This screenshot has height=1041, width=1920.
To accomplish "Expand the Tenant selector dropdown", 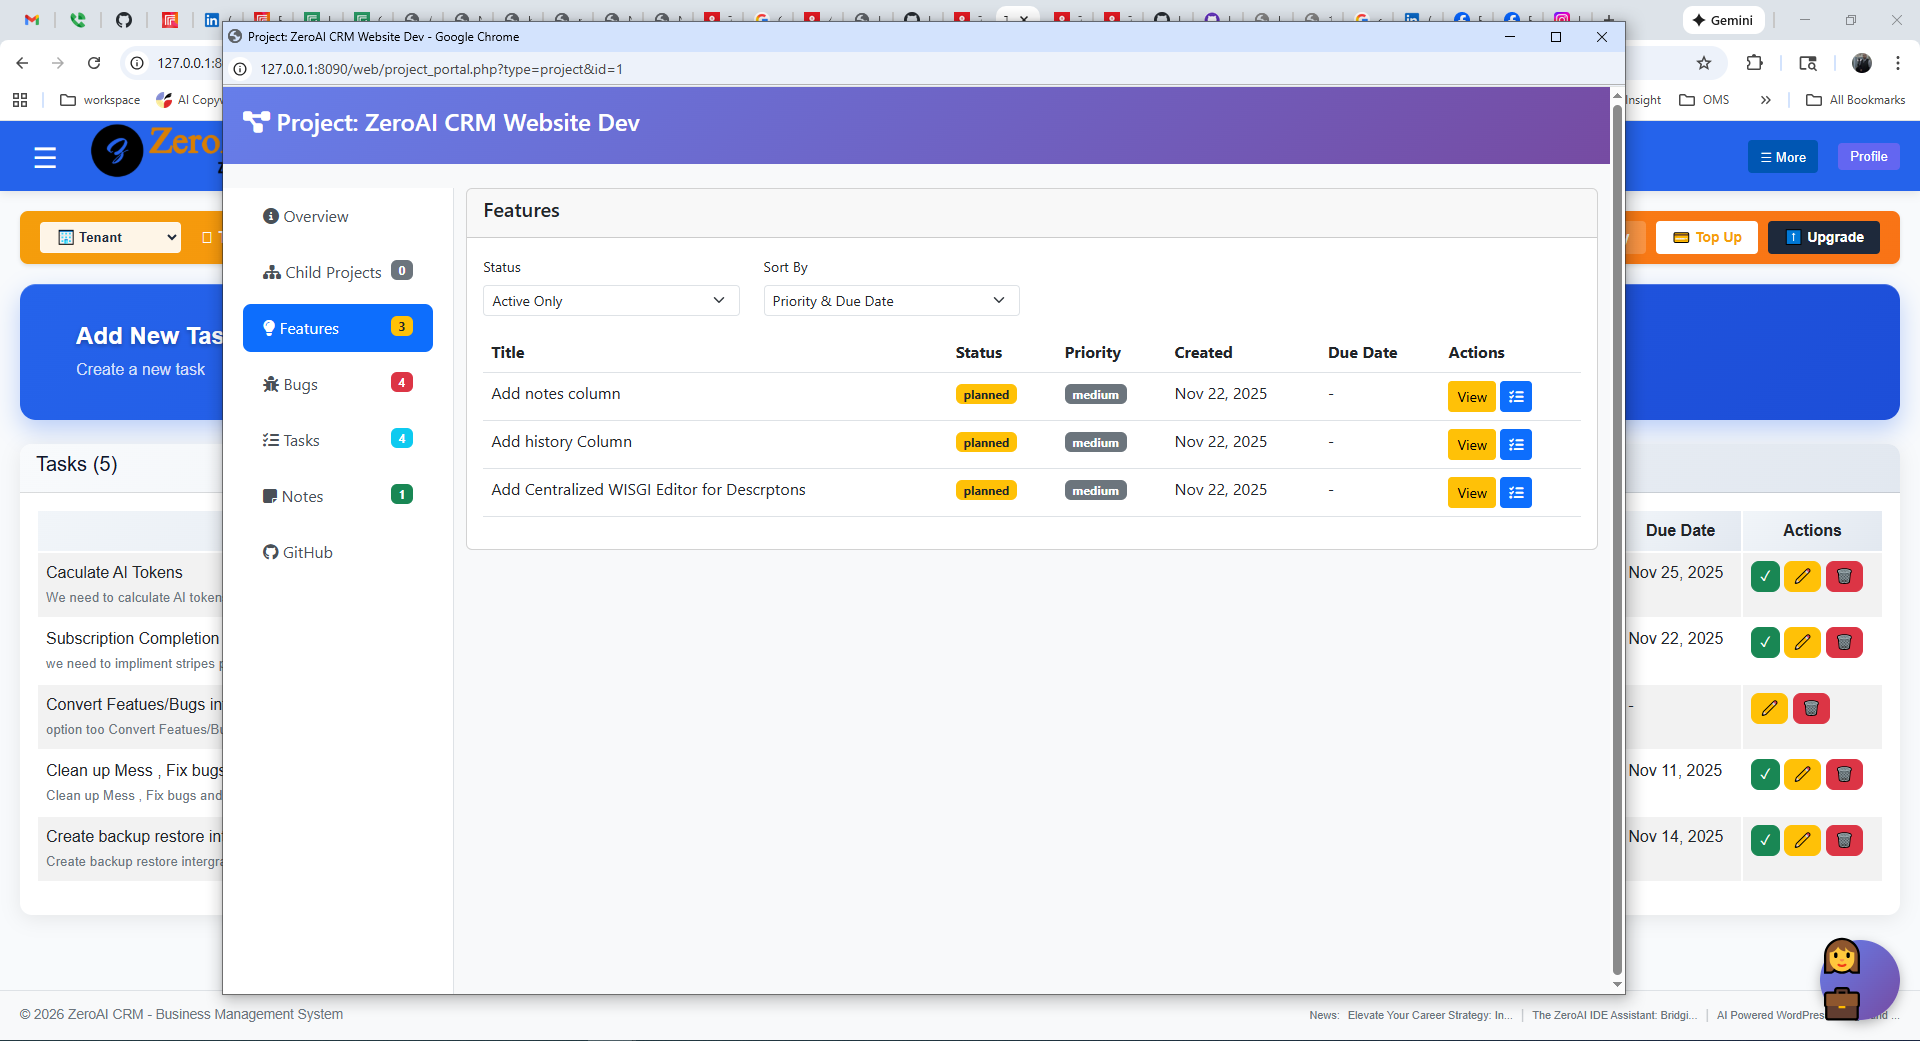I will point(111,237).
